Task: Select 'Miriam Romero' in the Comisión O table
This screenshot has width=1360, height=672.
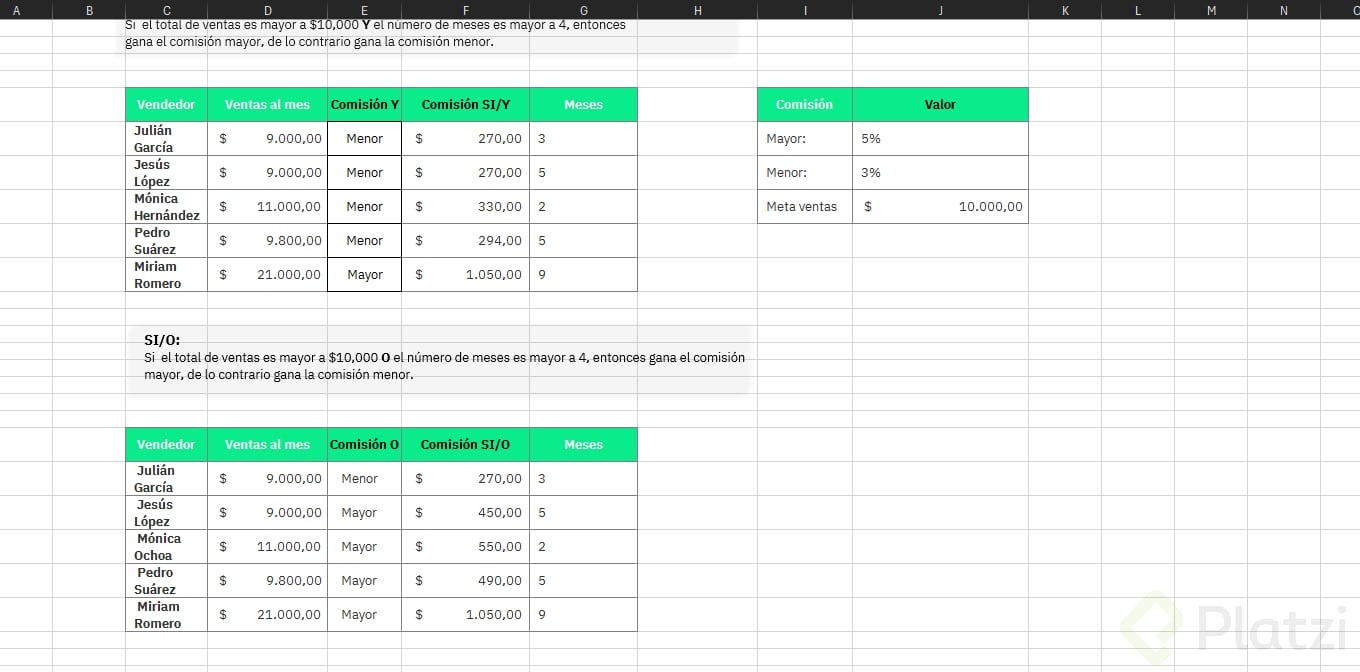Action: 166,615
